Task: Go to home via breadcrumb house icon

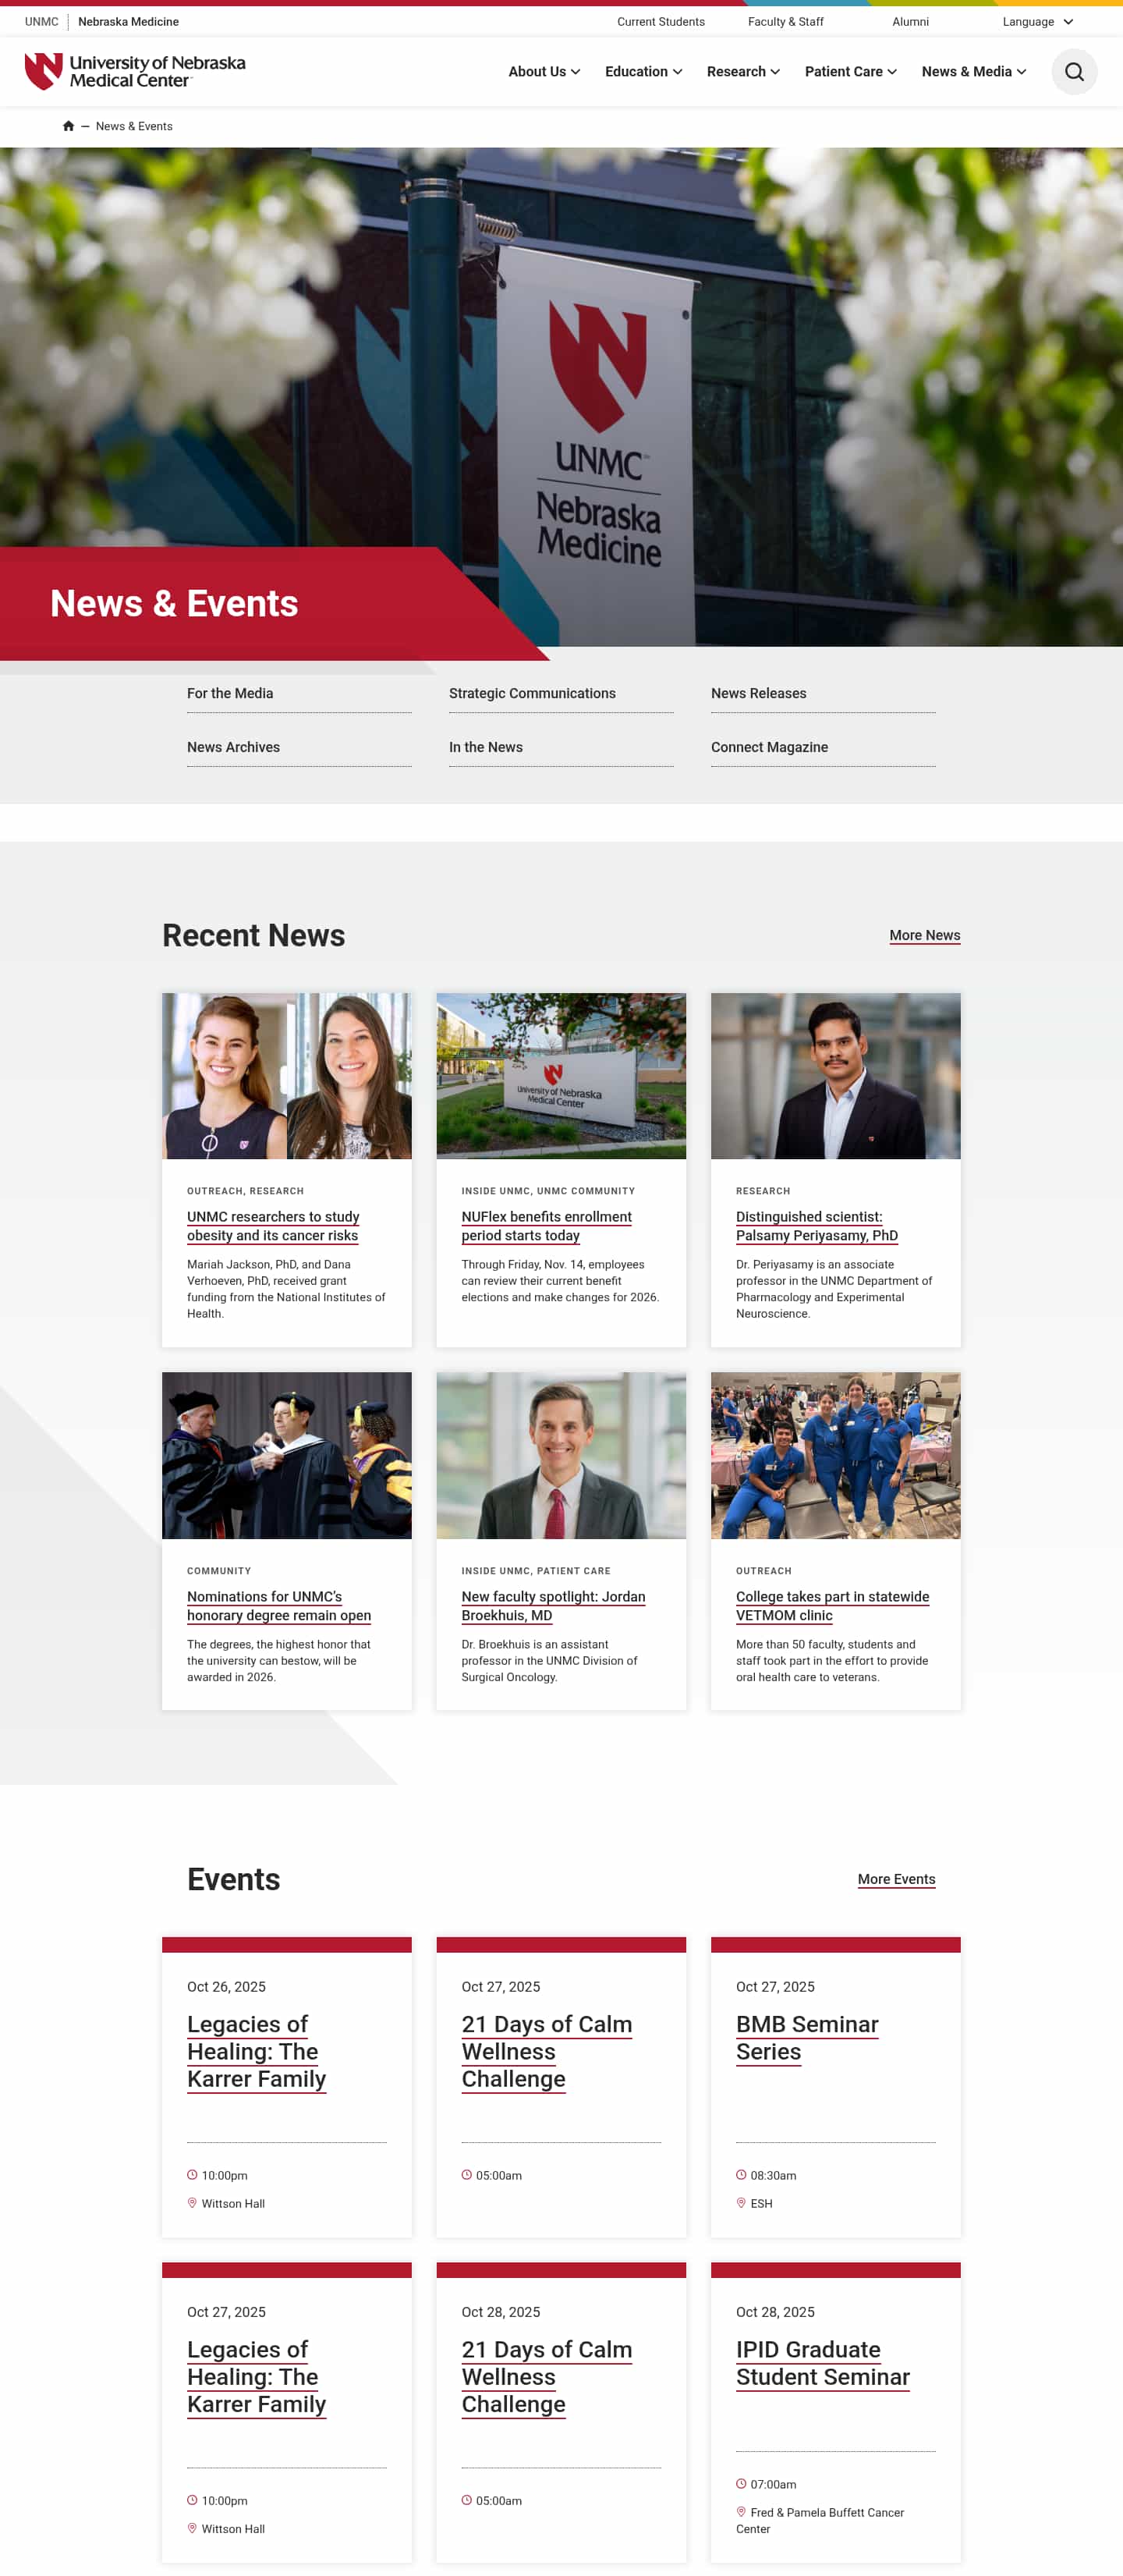Action: pyautogui.click(x=68, y=126)
